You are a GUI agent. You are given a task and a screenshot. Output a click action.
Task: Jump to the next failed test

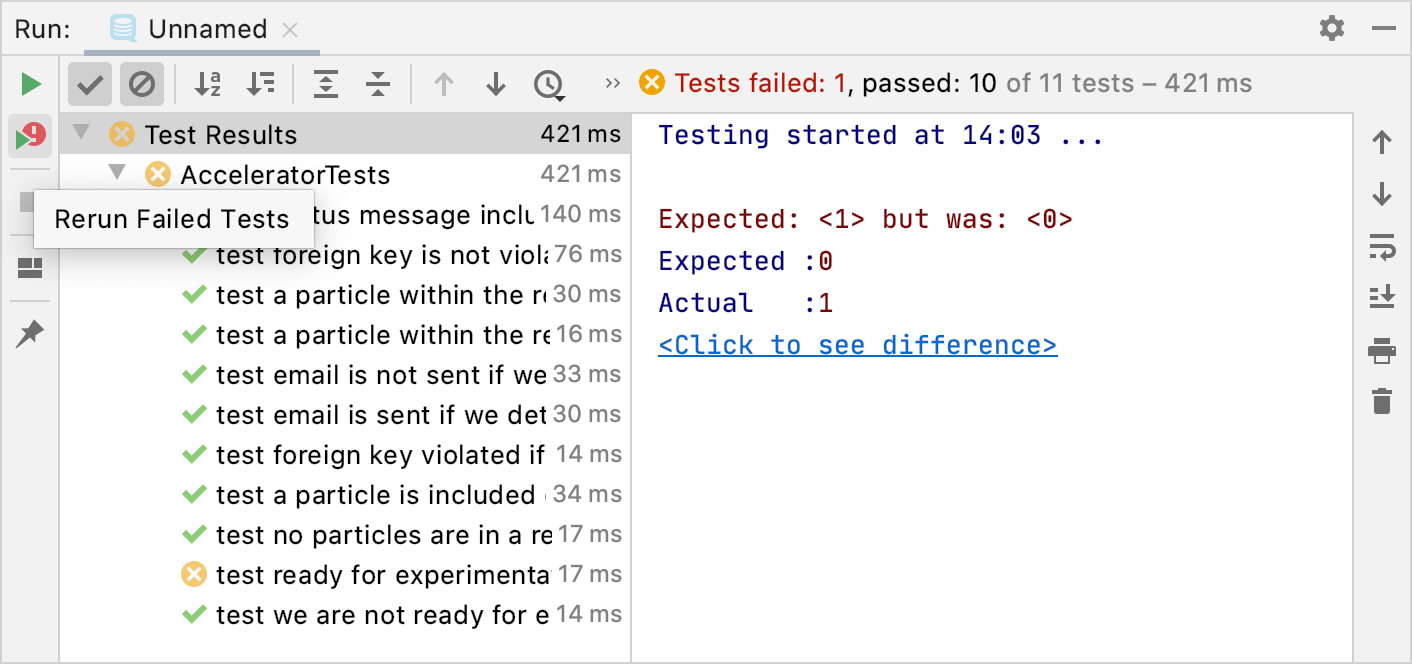point(495,84)
